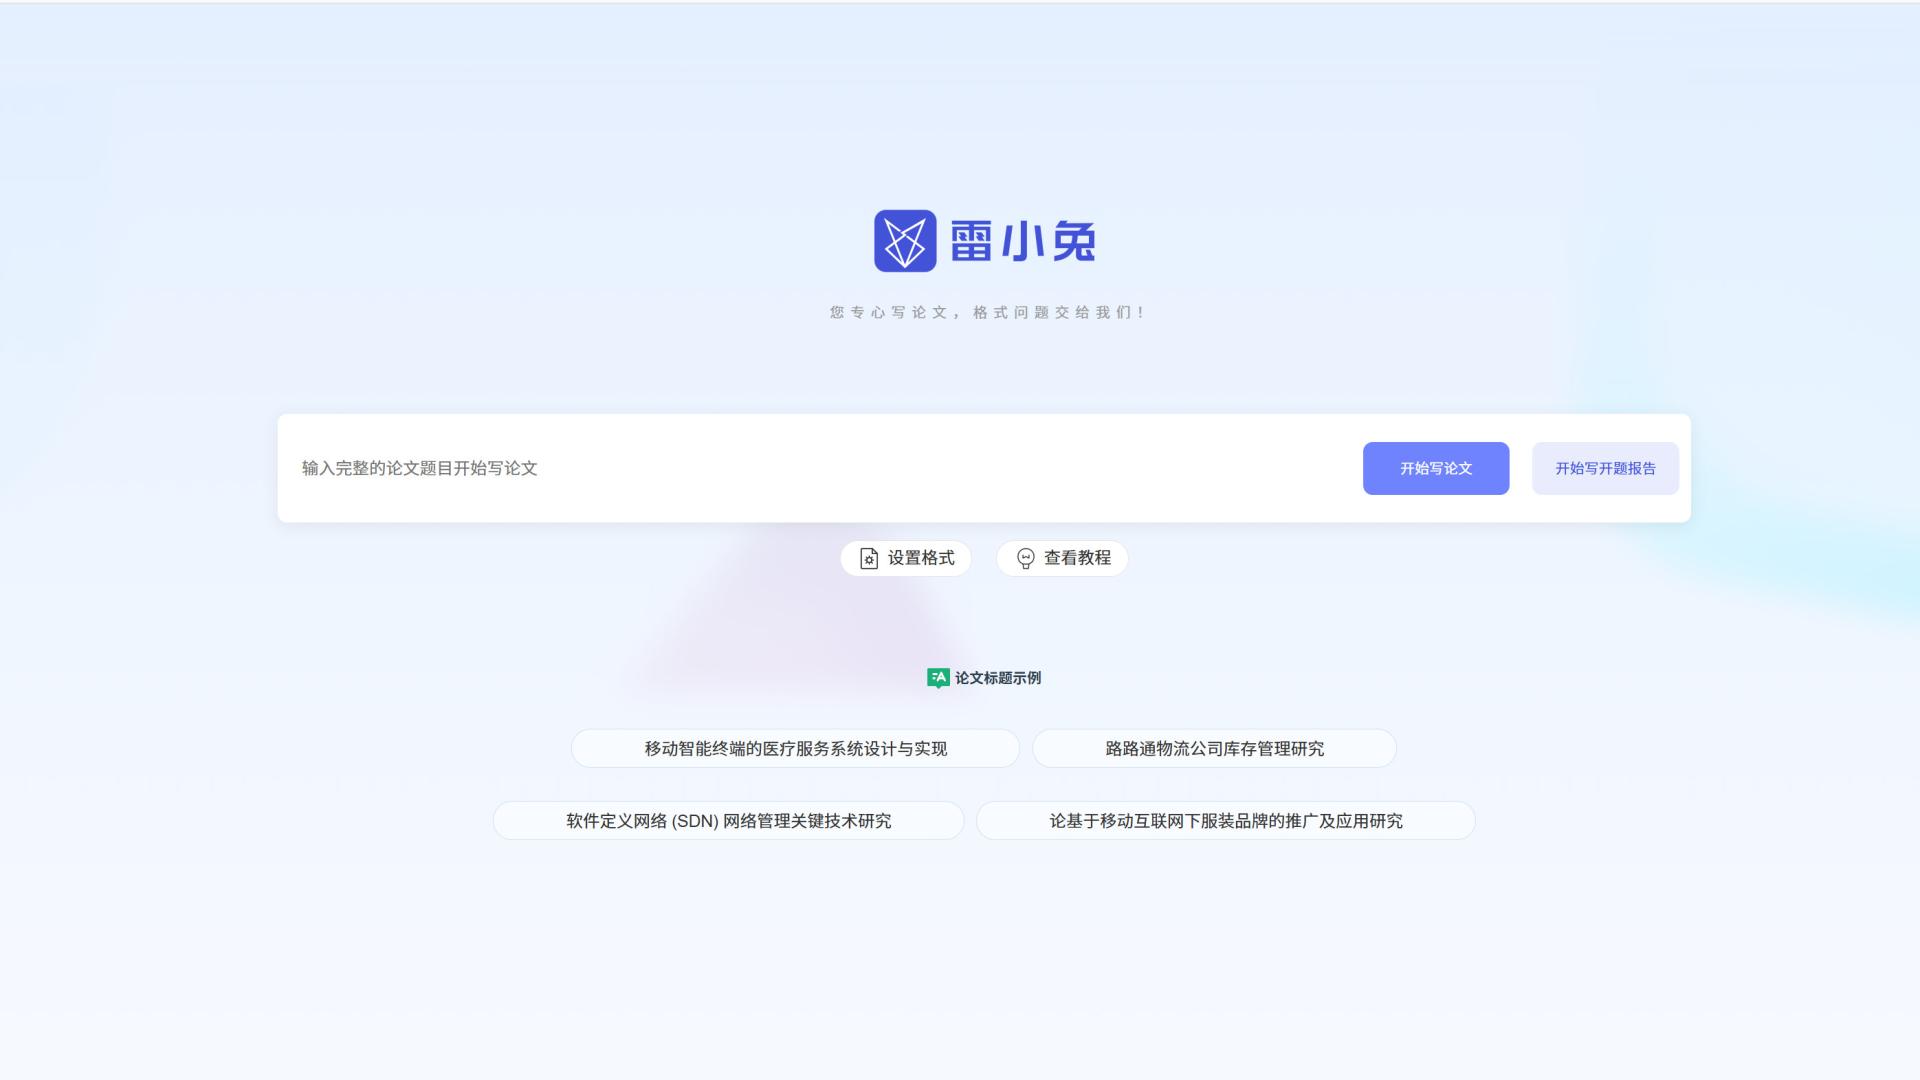Click the 开始写开题报告 button

pyautogui.click(x=1605, y=468)
